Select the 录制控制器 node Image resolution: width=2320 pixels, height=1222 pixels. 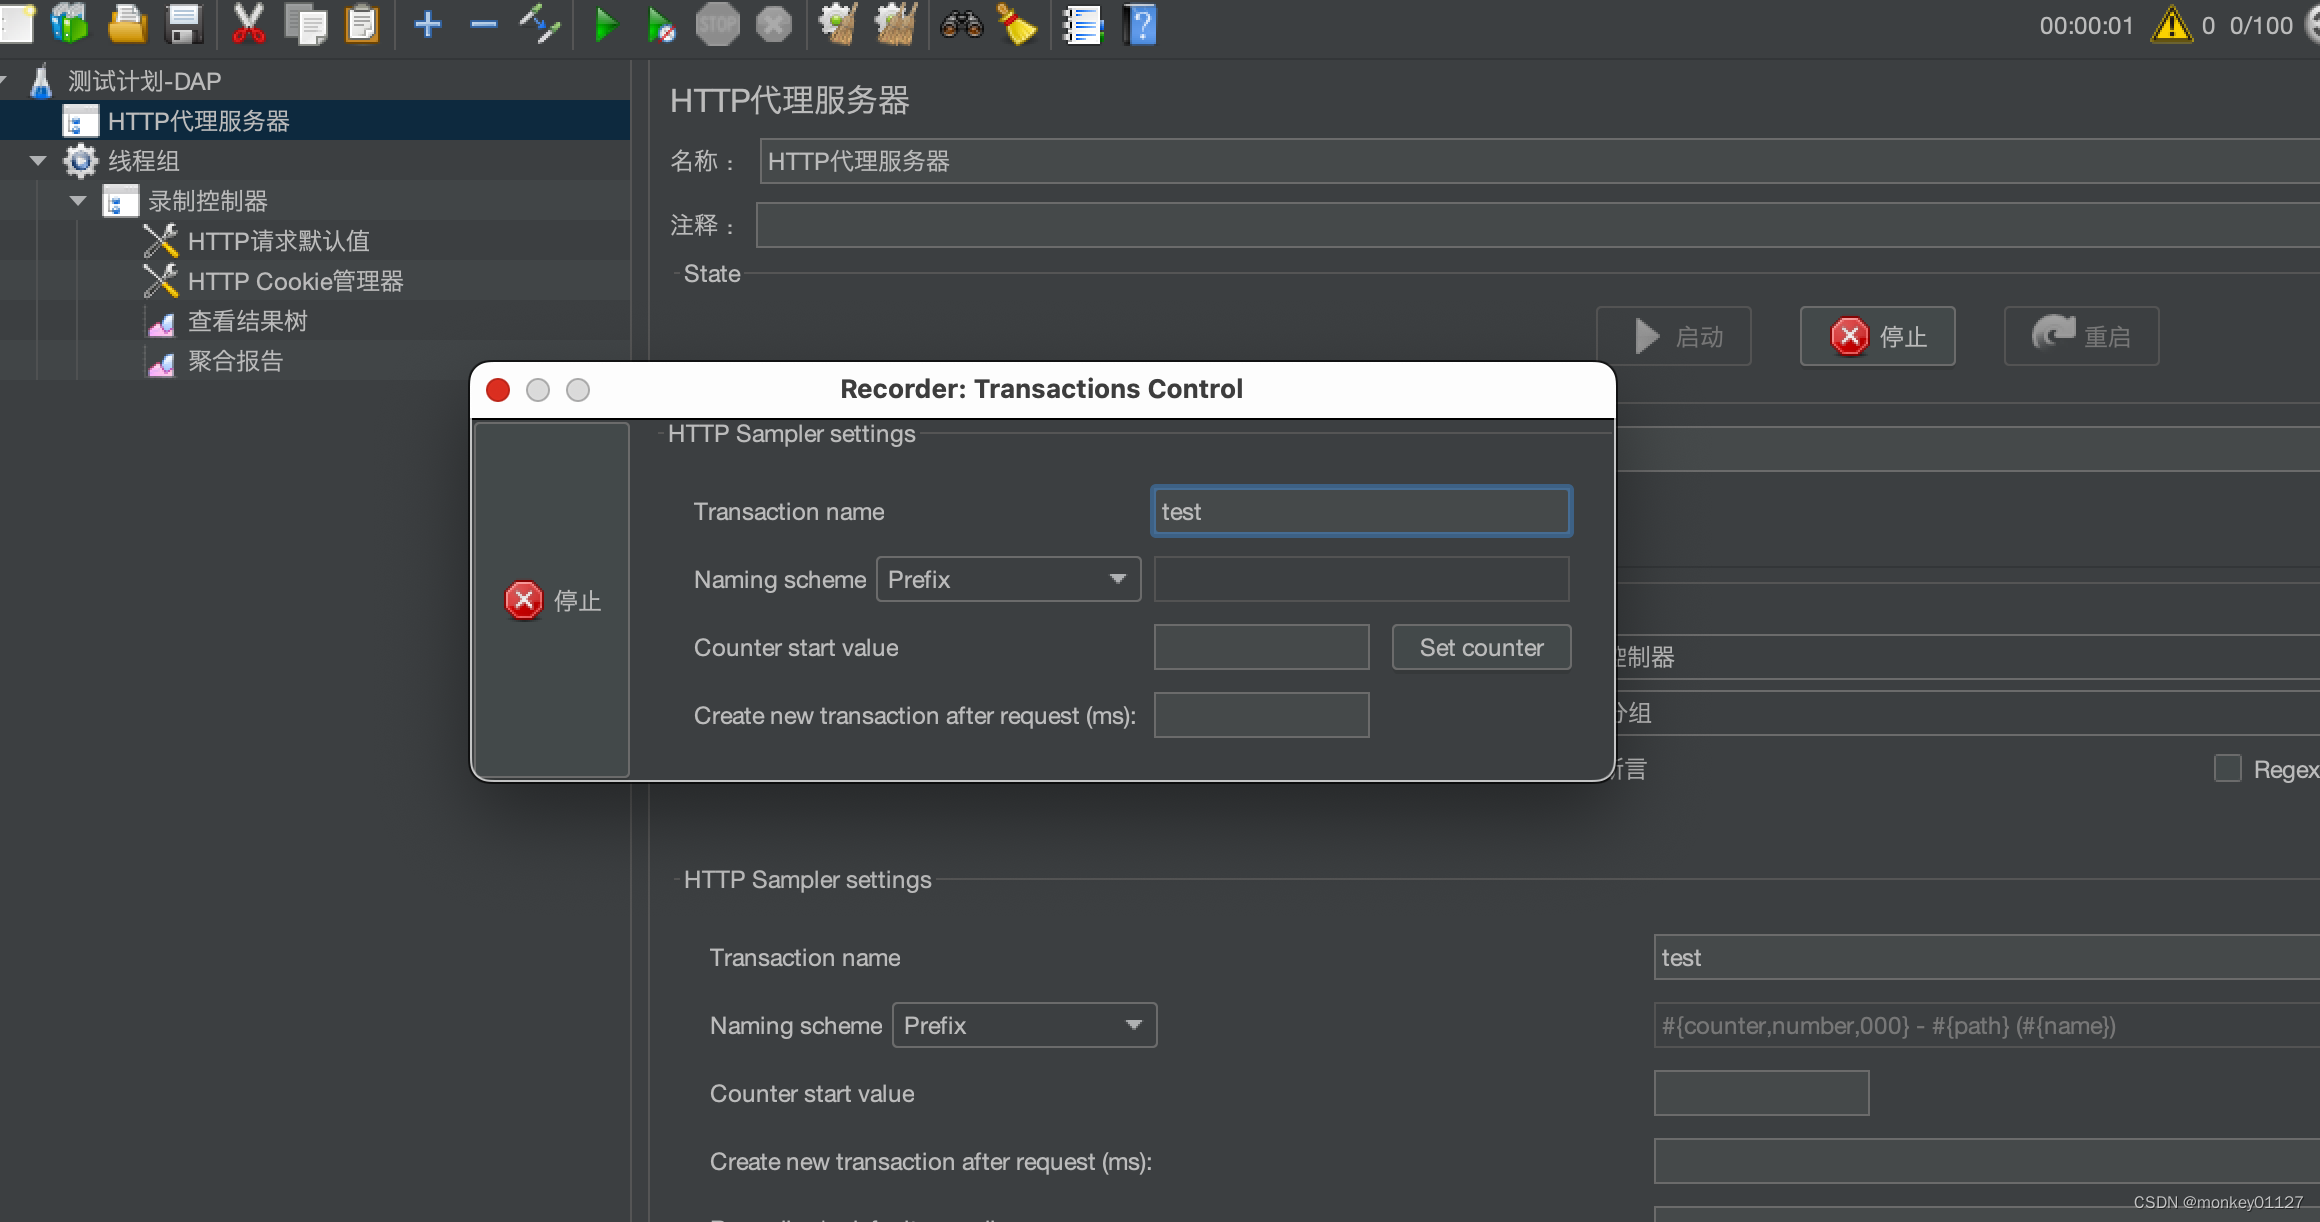[207, 201]
